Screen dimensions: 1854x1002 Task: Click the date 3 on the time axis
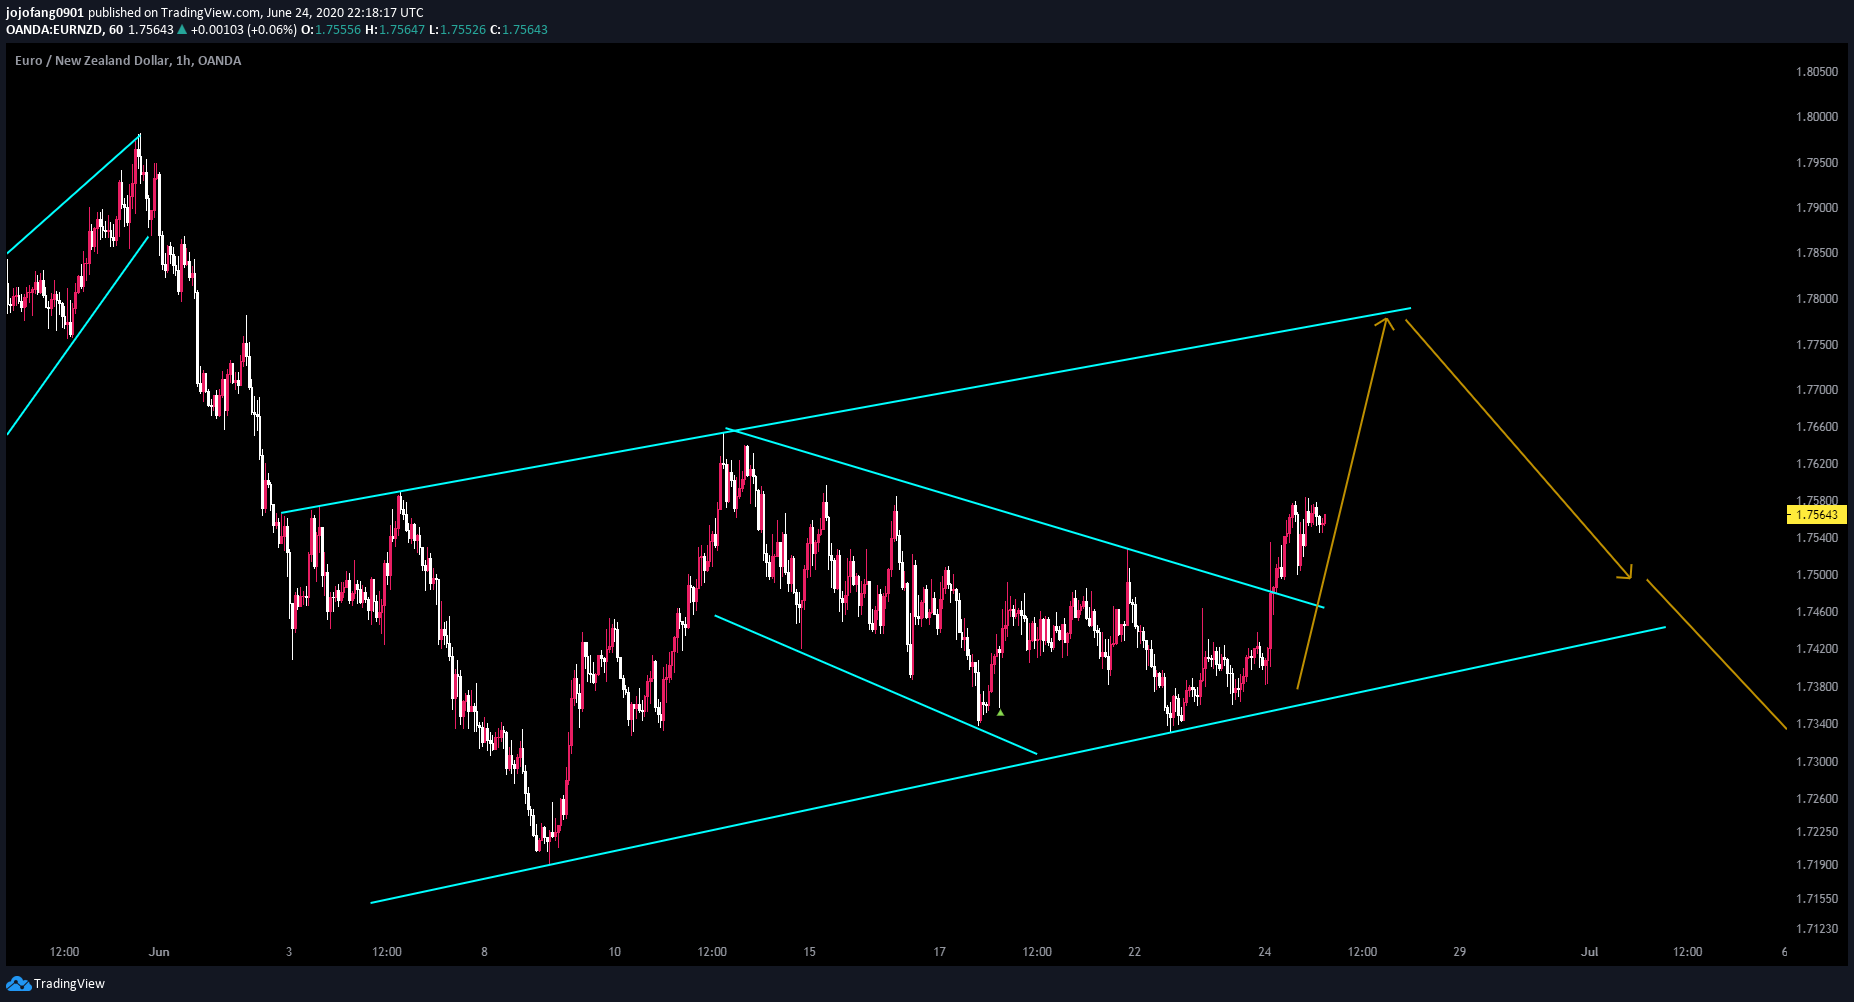click(289, 952)
